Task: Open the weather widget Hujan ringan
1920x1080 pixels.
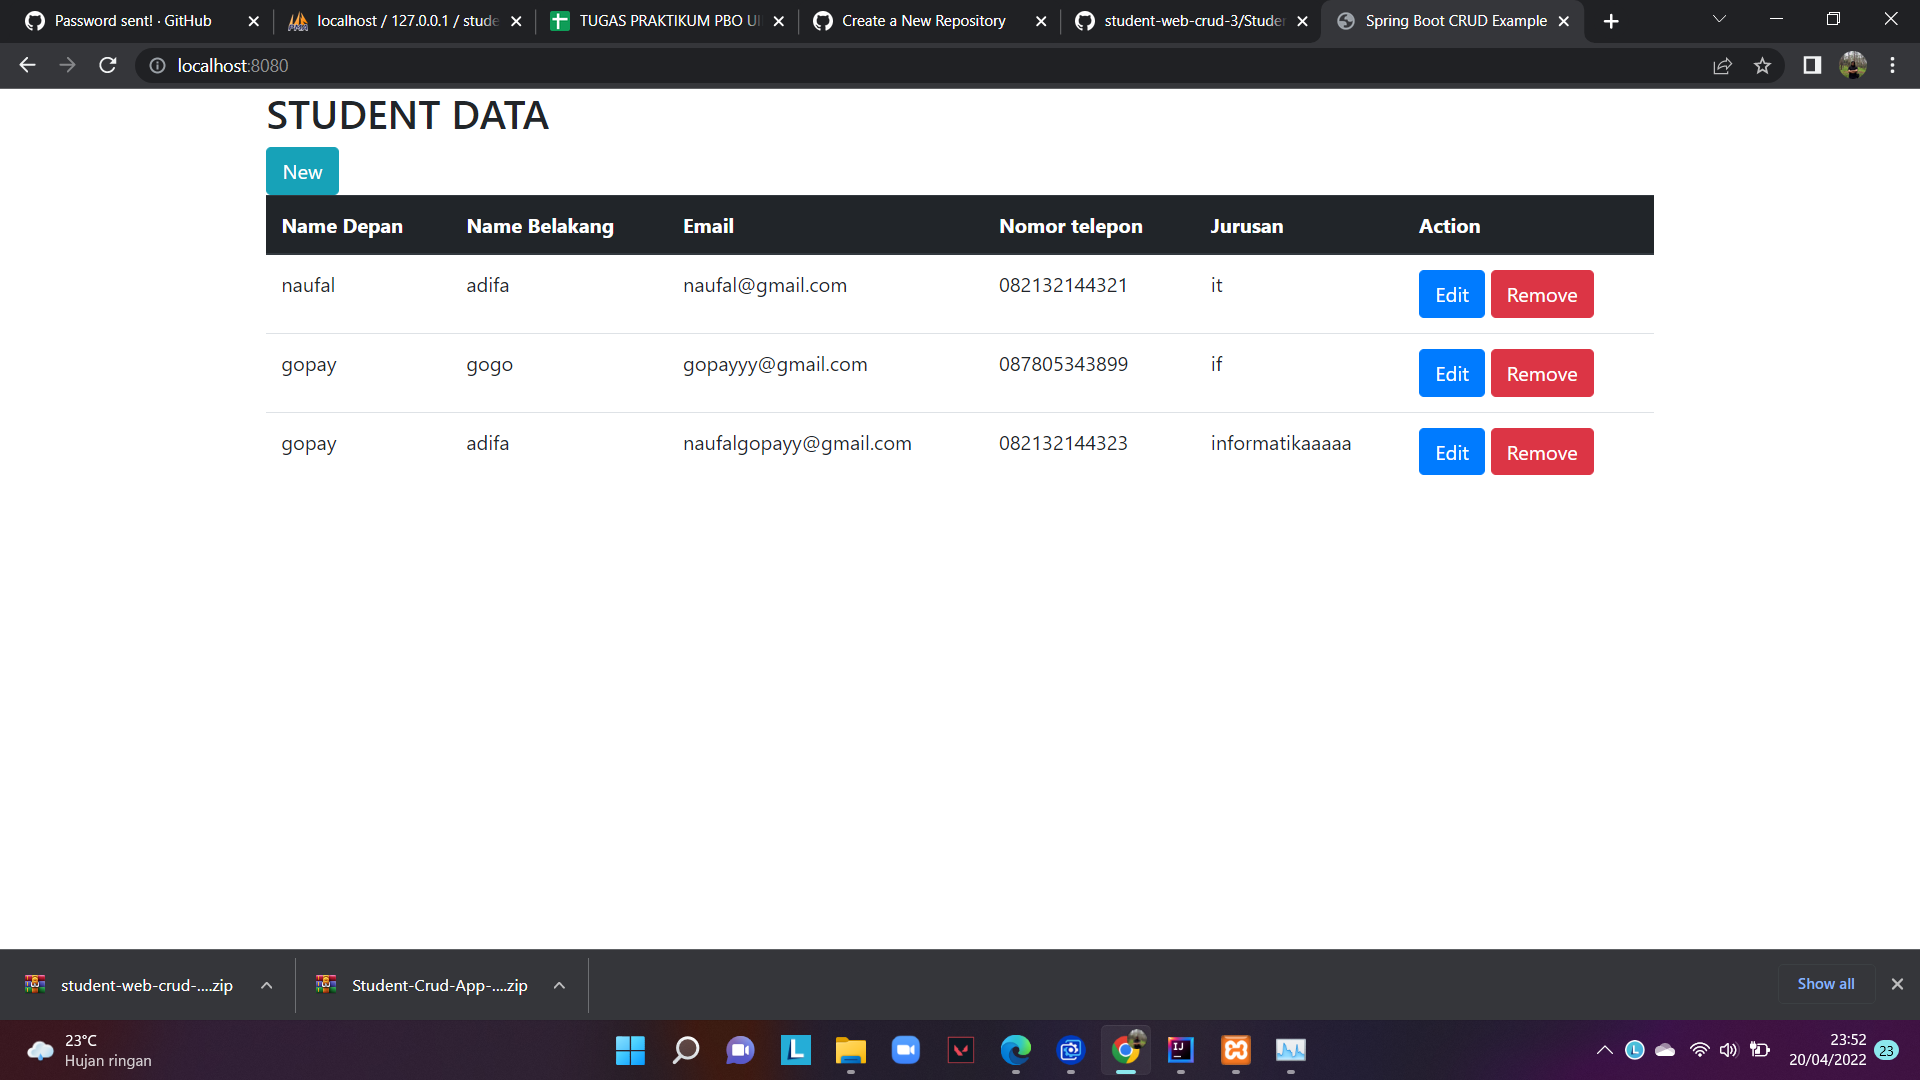Action: (x=90, y=1050)
